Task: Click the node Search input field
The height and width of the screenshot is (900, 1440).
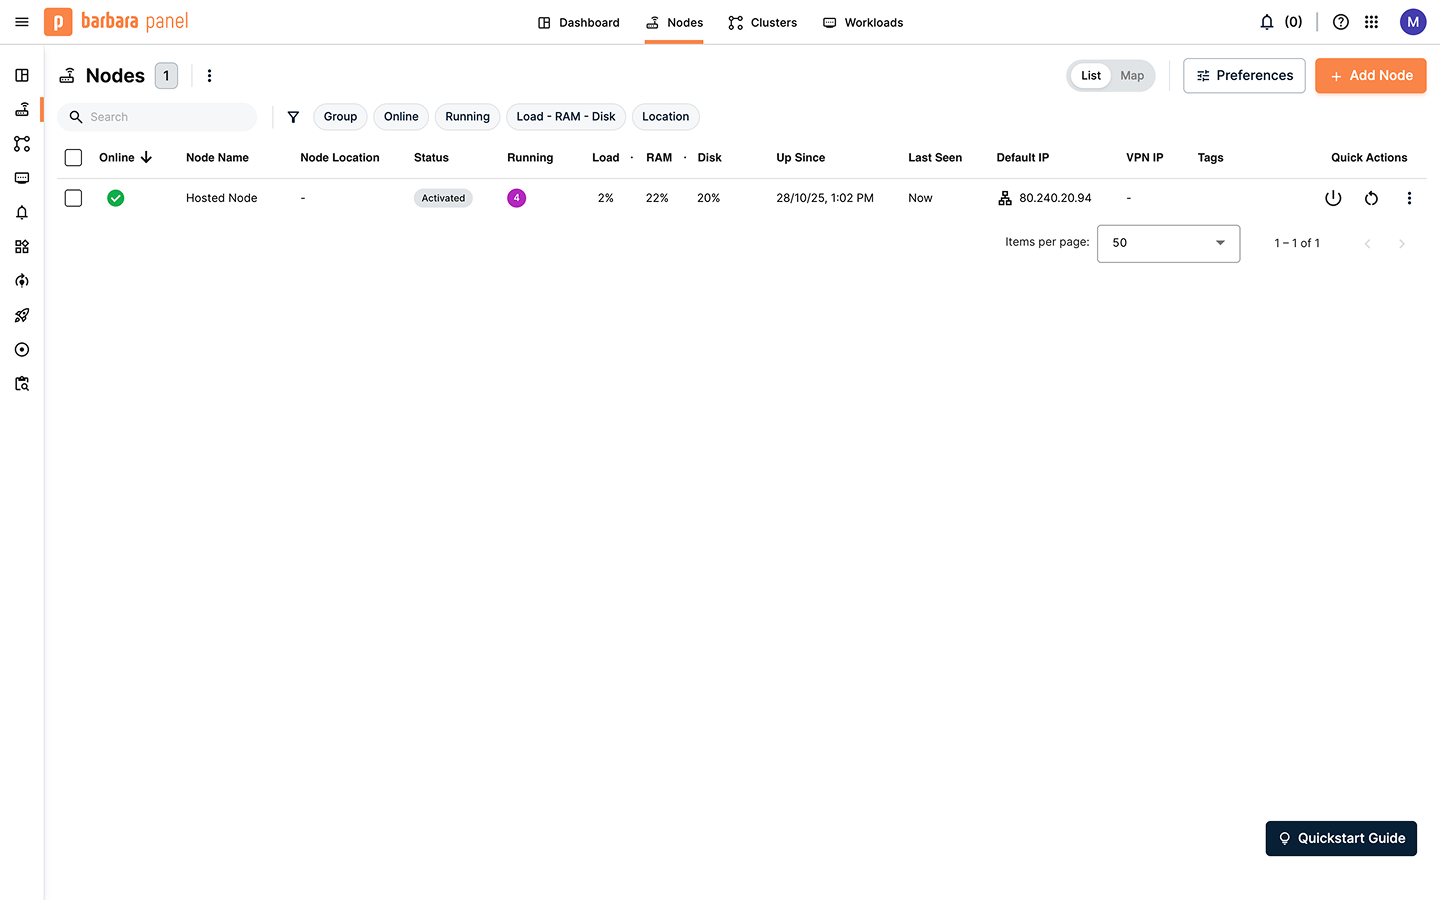Action: [165, 117]
